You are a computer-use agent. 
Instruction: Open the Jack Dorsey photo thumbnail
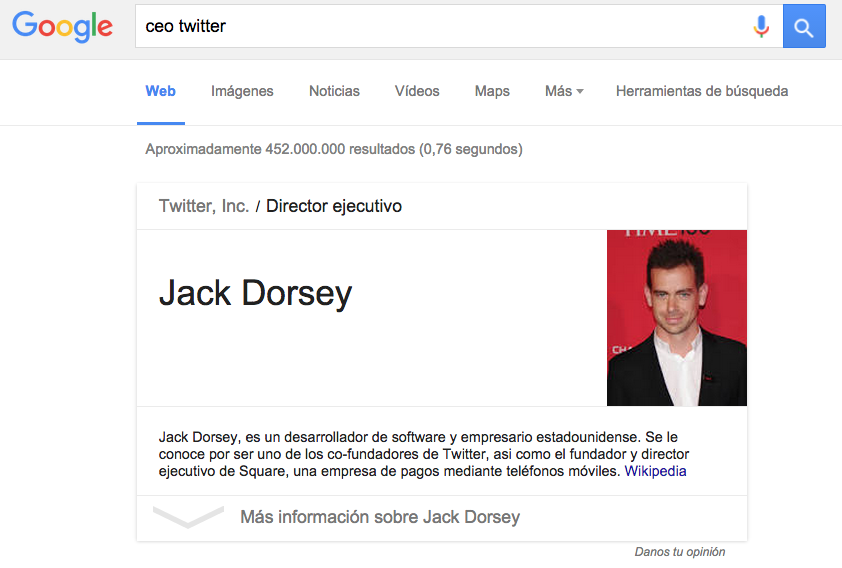pyautogui.click(x=677, y=318)
